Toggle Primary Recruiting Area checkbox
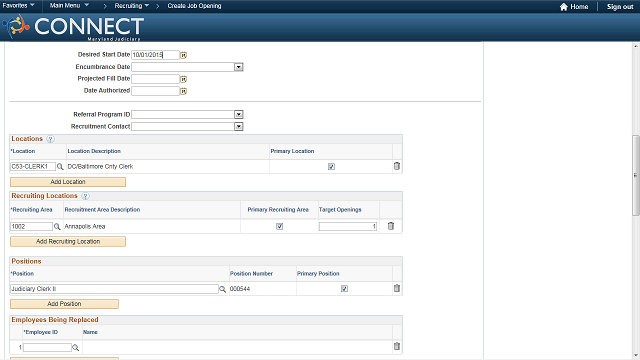The image size is (640, 360). pos(280,227)
